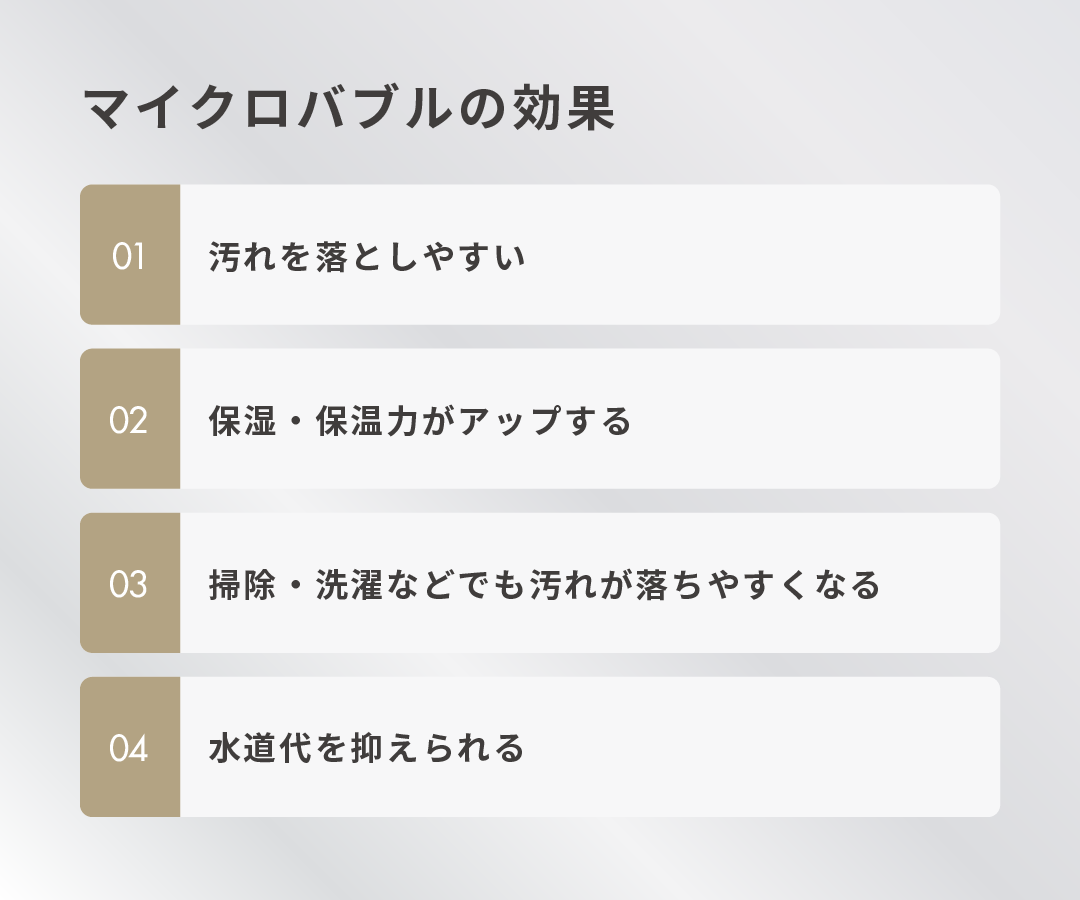Select the word 保温力 in item 02
1080x900 pixels.
(x=365, y=421)
